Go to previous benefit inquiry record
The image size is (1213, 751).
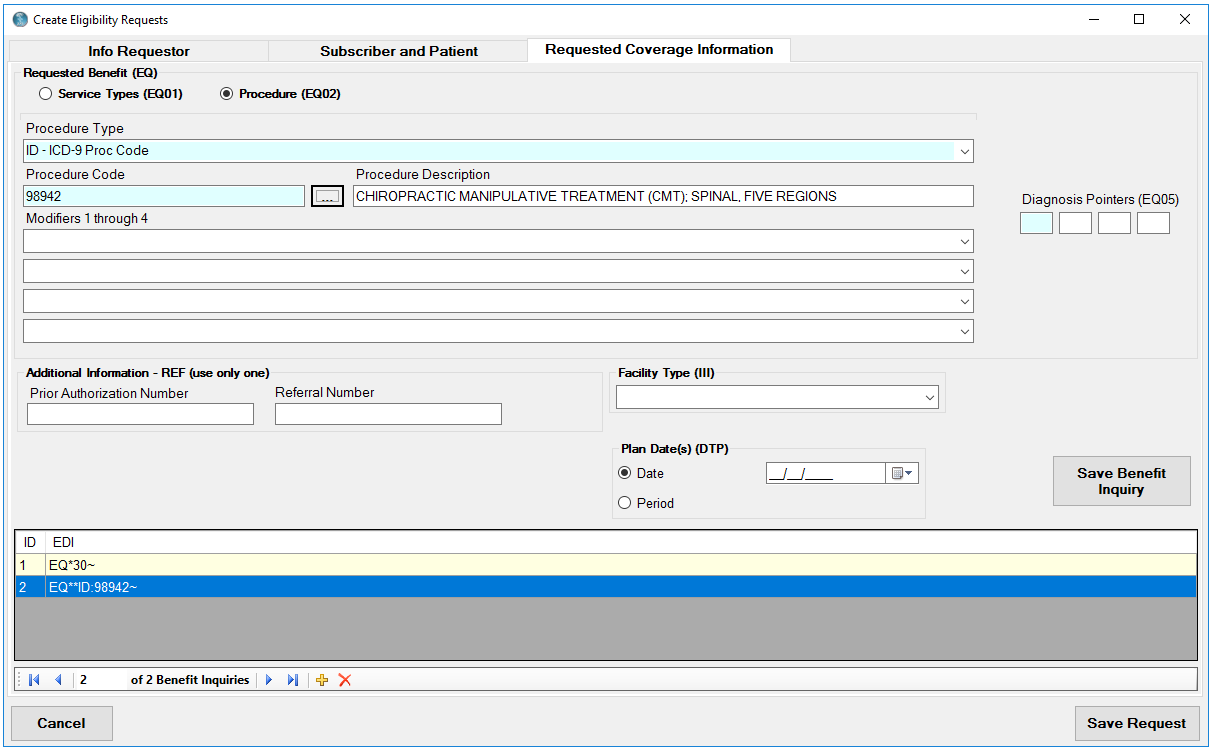(58, 680)
